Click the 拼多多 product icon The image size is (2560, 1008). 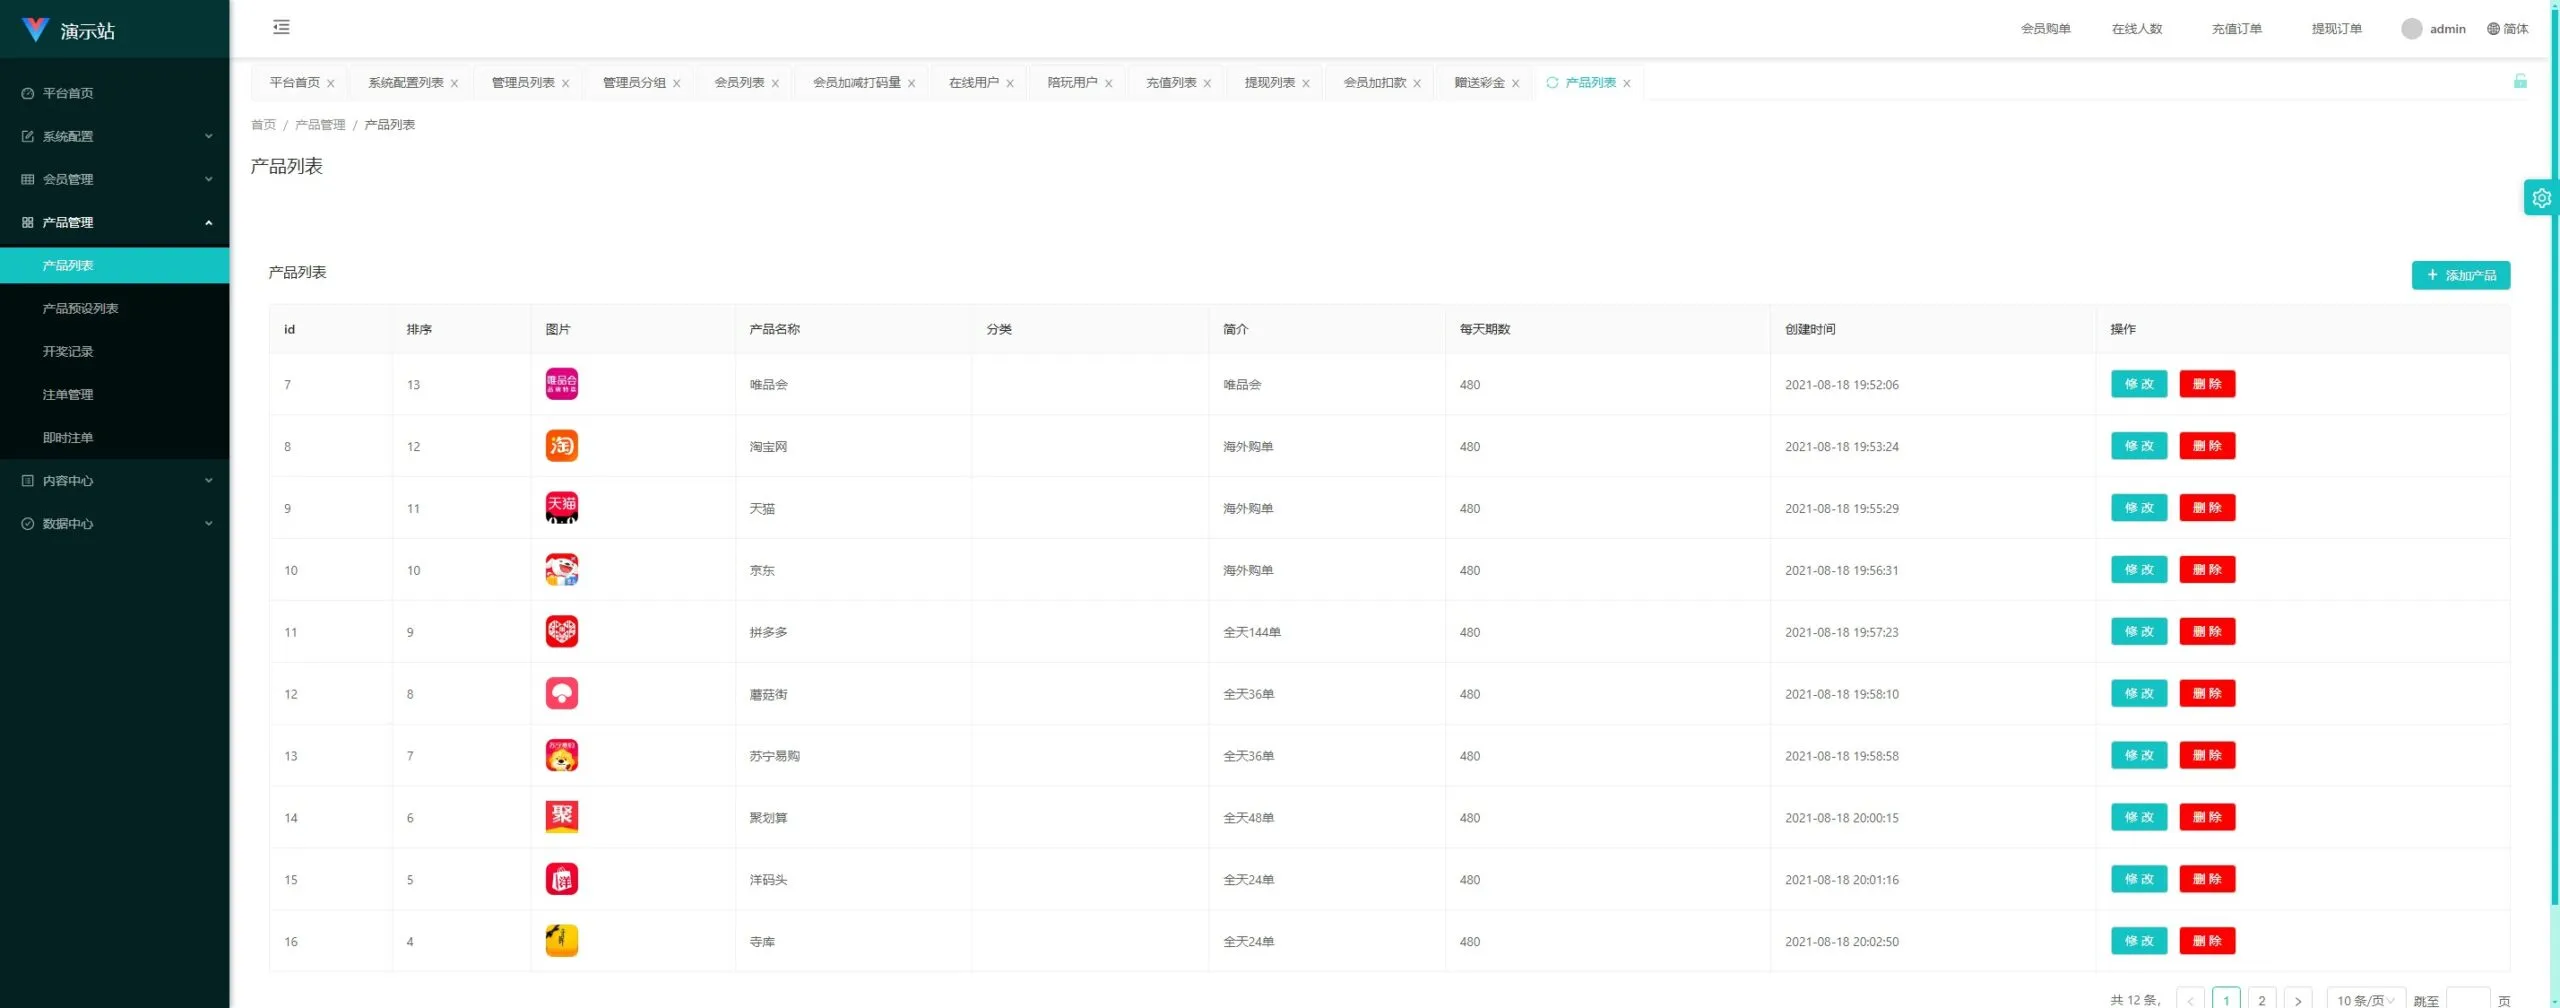click(x=561, y=632)
